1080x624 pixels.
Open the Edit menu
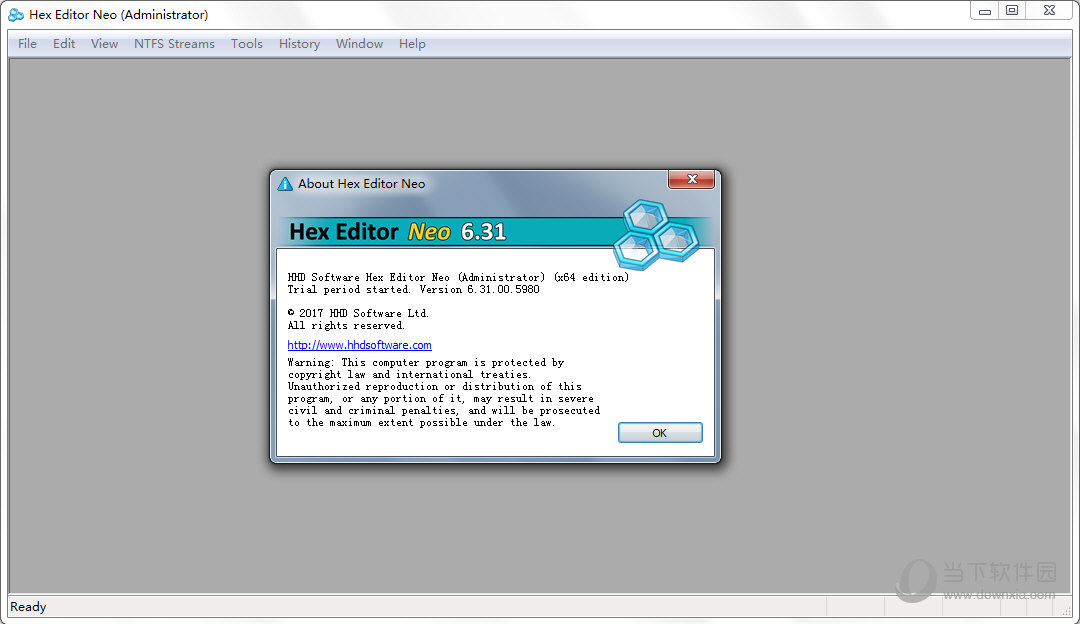pos(63,43)
